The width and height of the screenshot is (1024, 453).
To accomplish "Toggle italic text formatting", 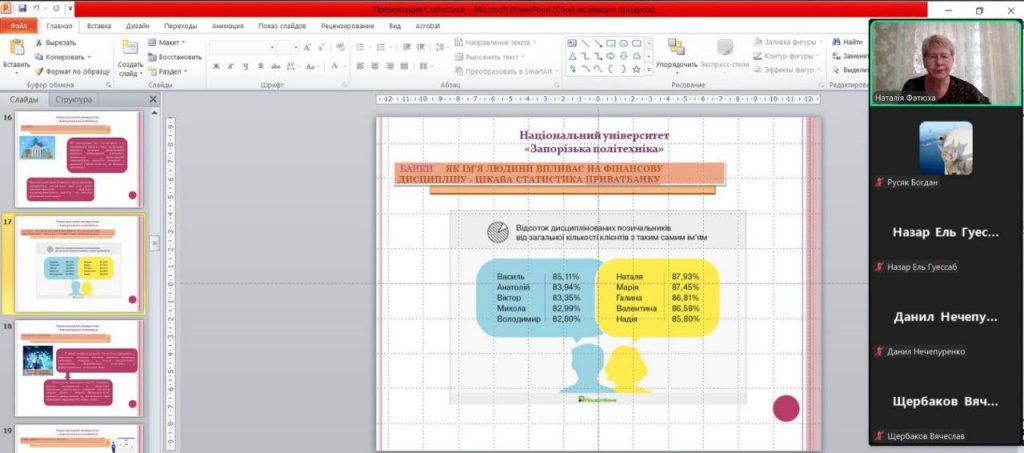I will pos(230,67).
